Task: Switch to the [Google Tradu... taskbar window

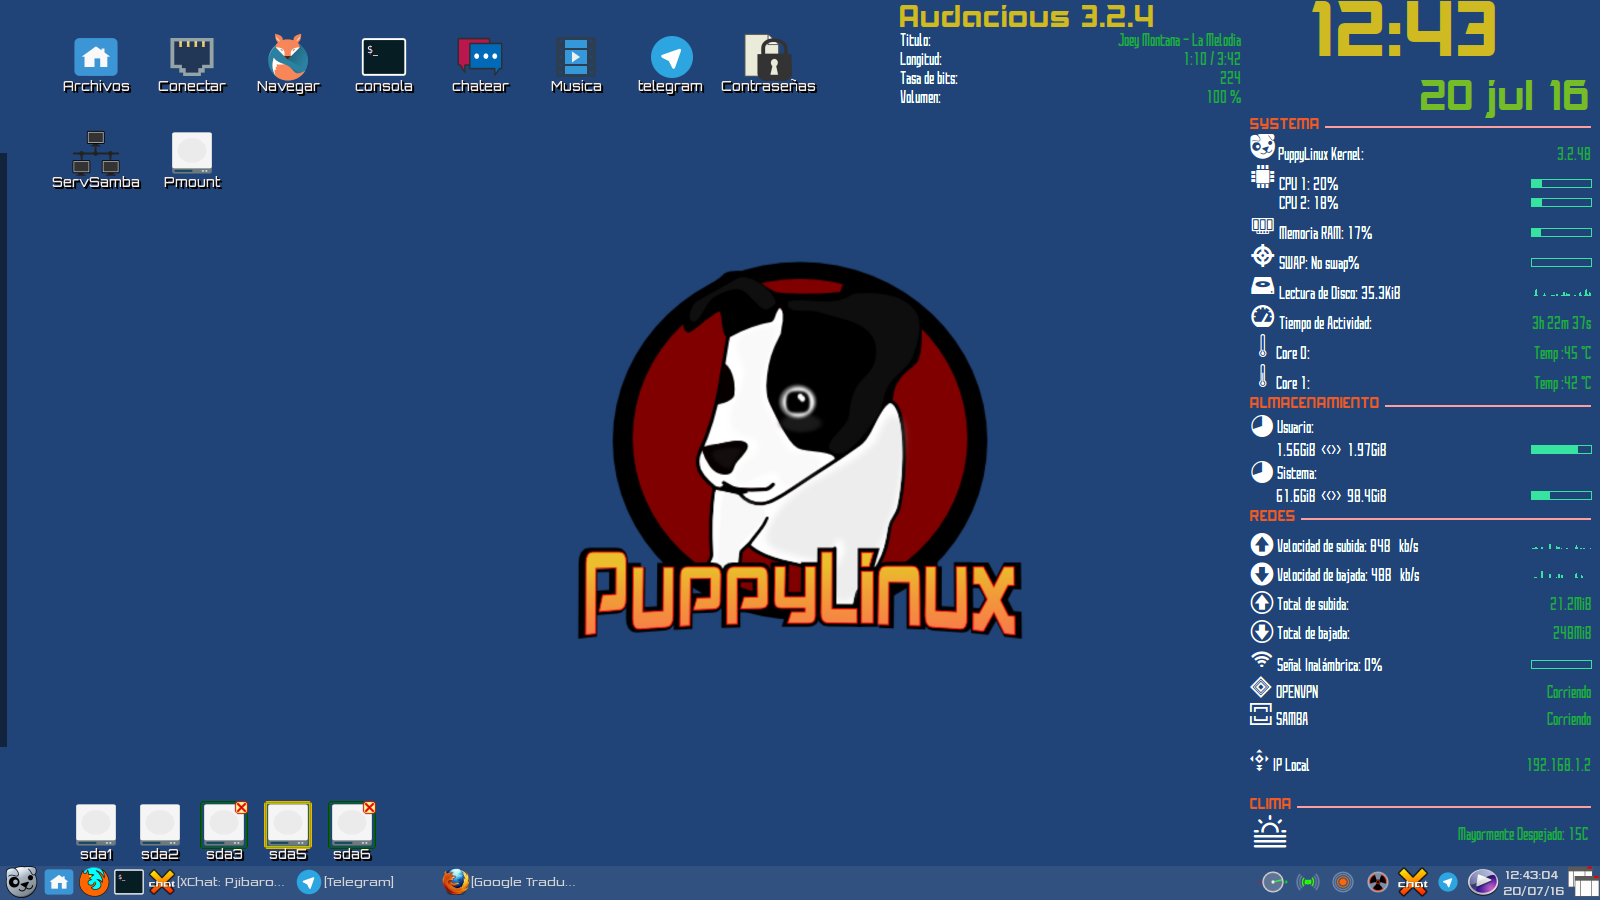Action: tap(510, 882)
